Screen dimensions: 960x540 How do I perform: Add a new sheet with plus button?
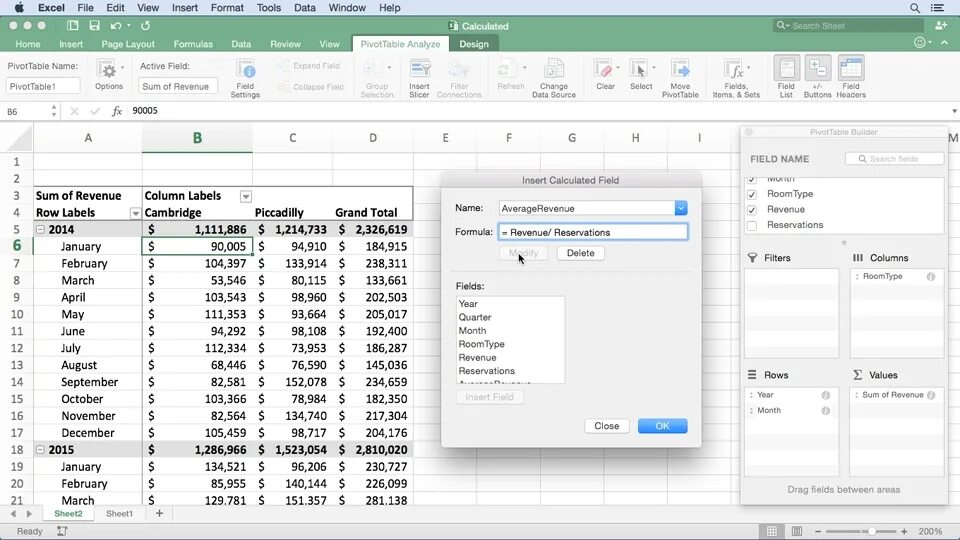[159, 513]
